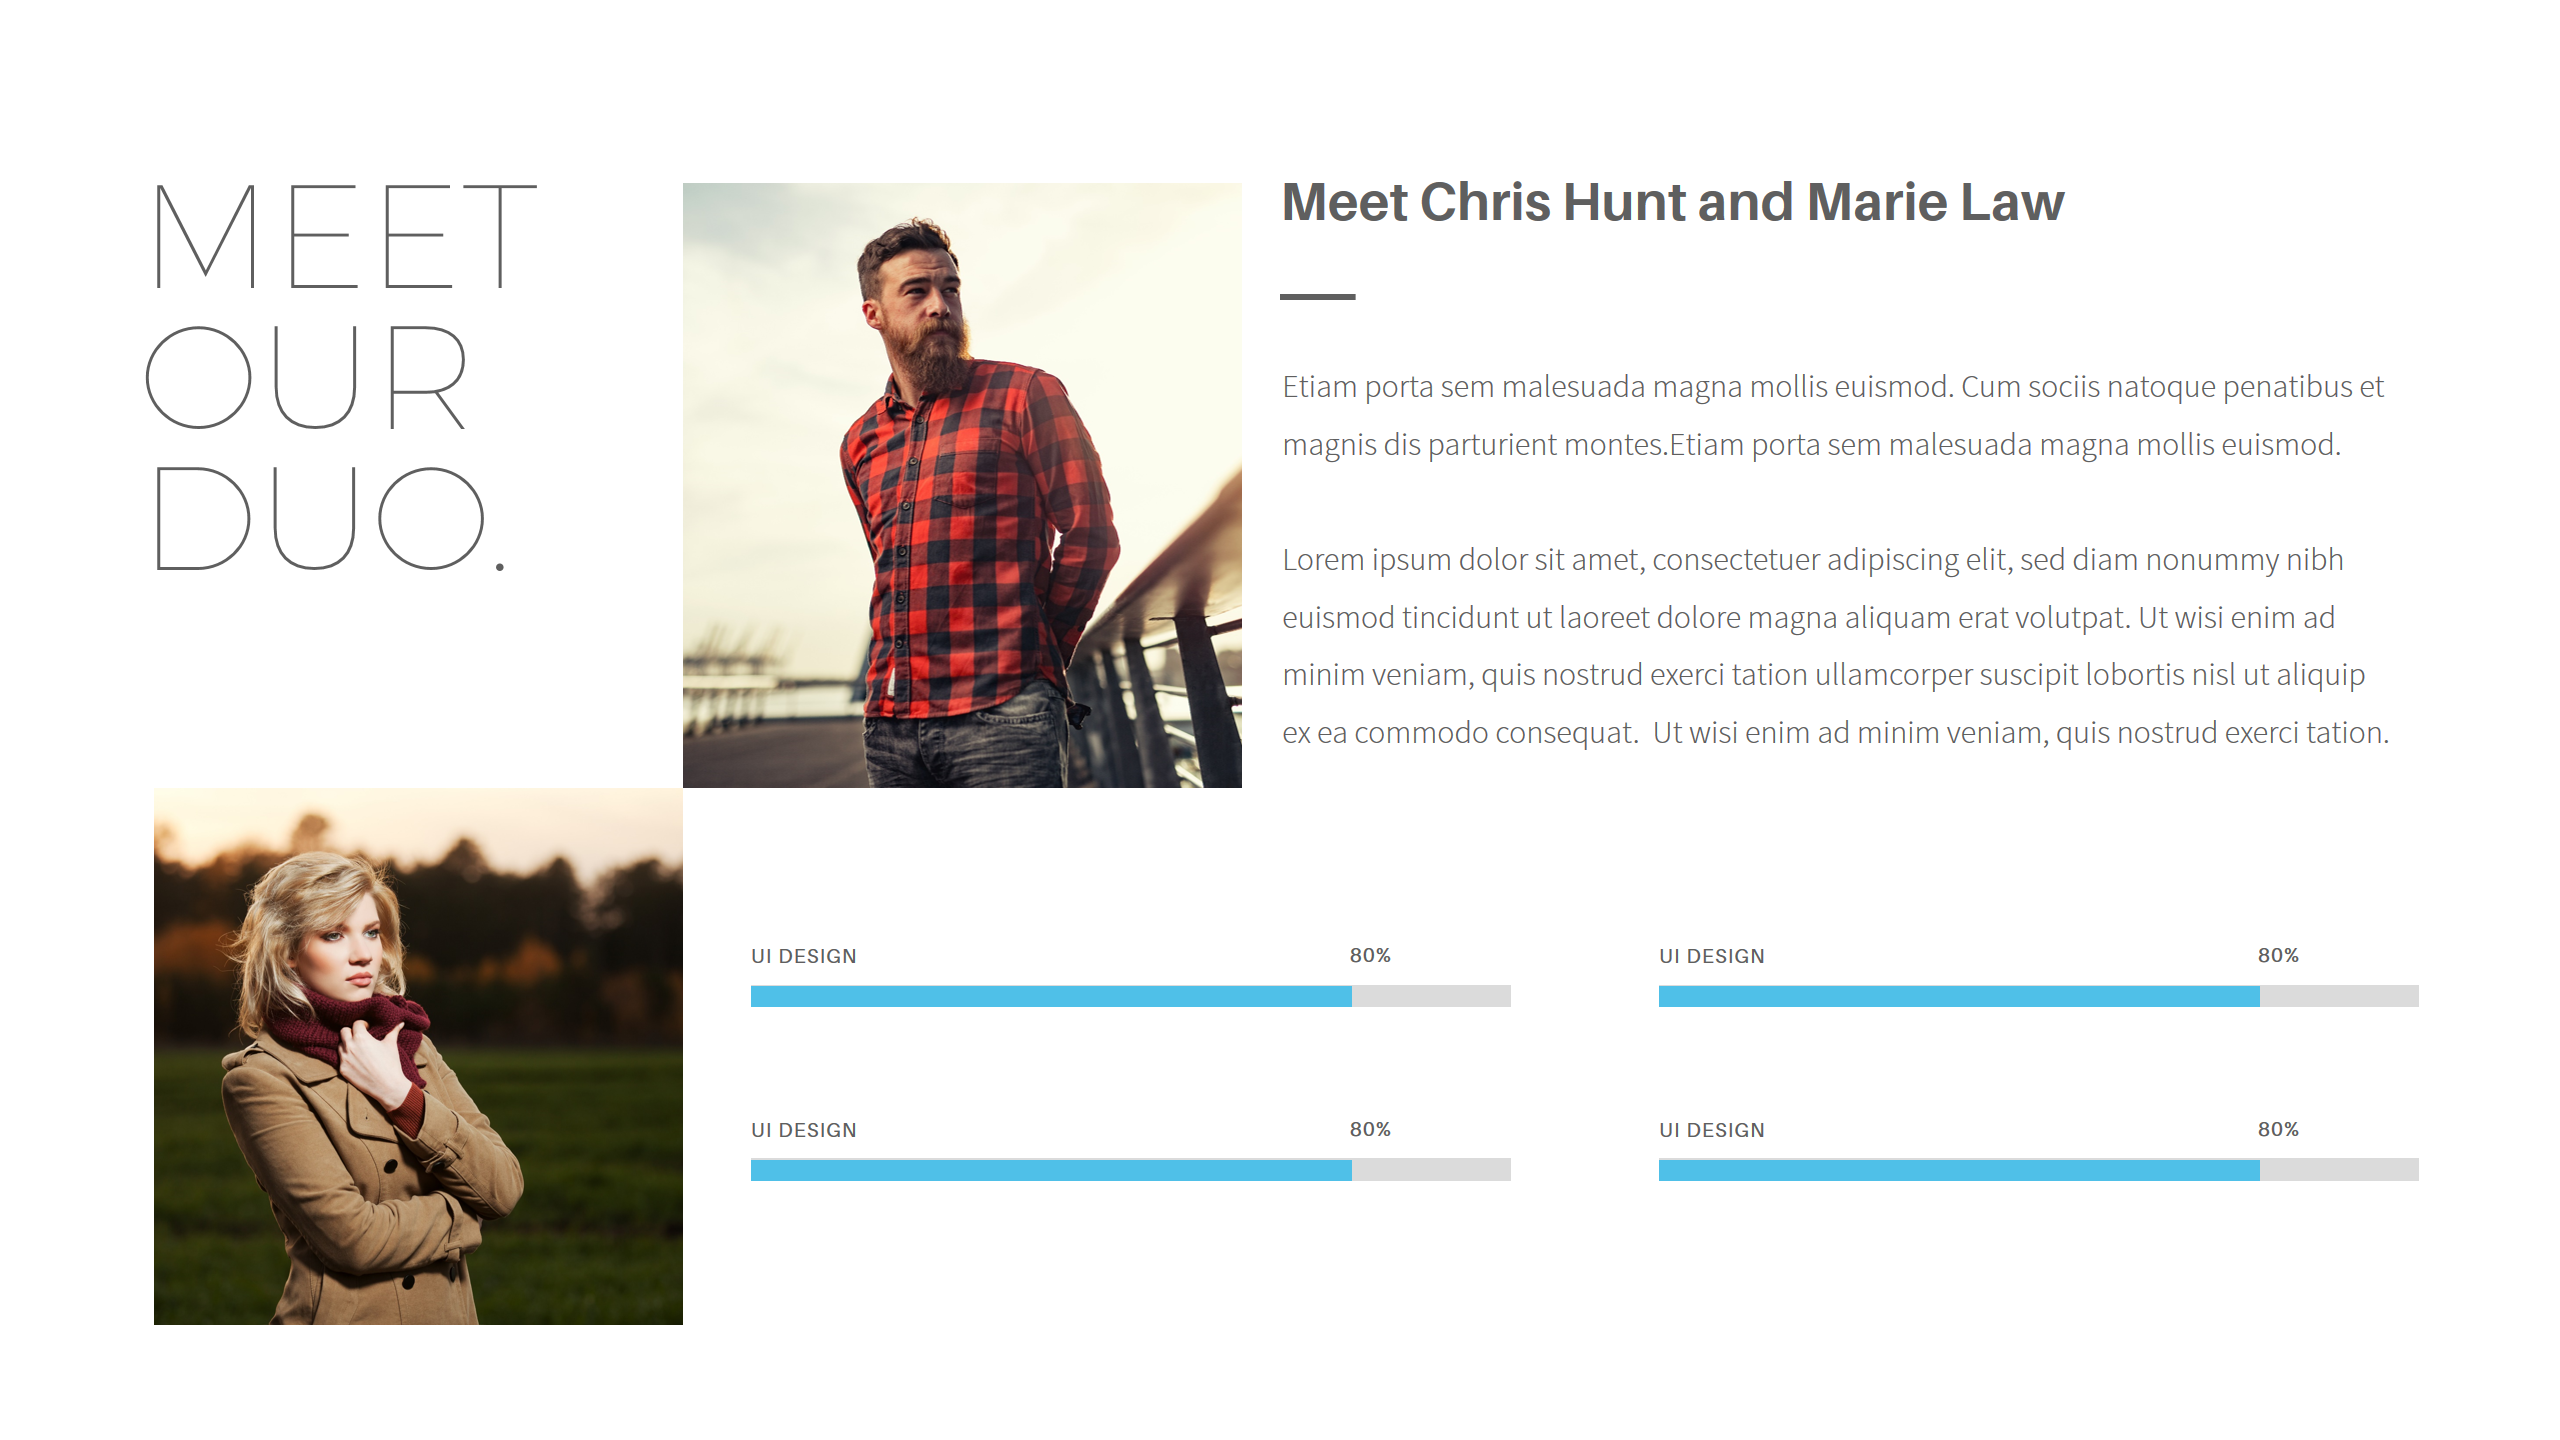Click the blue fill of lower-left progress bar
This screenshot has height=1440, width=2560.
pos(1050,1170)
